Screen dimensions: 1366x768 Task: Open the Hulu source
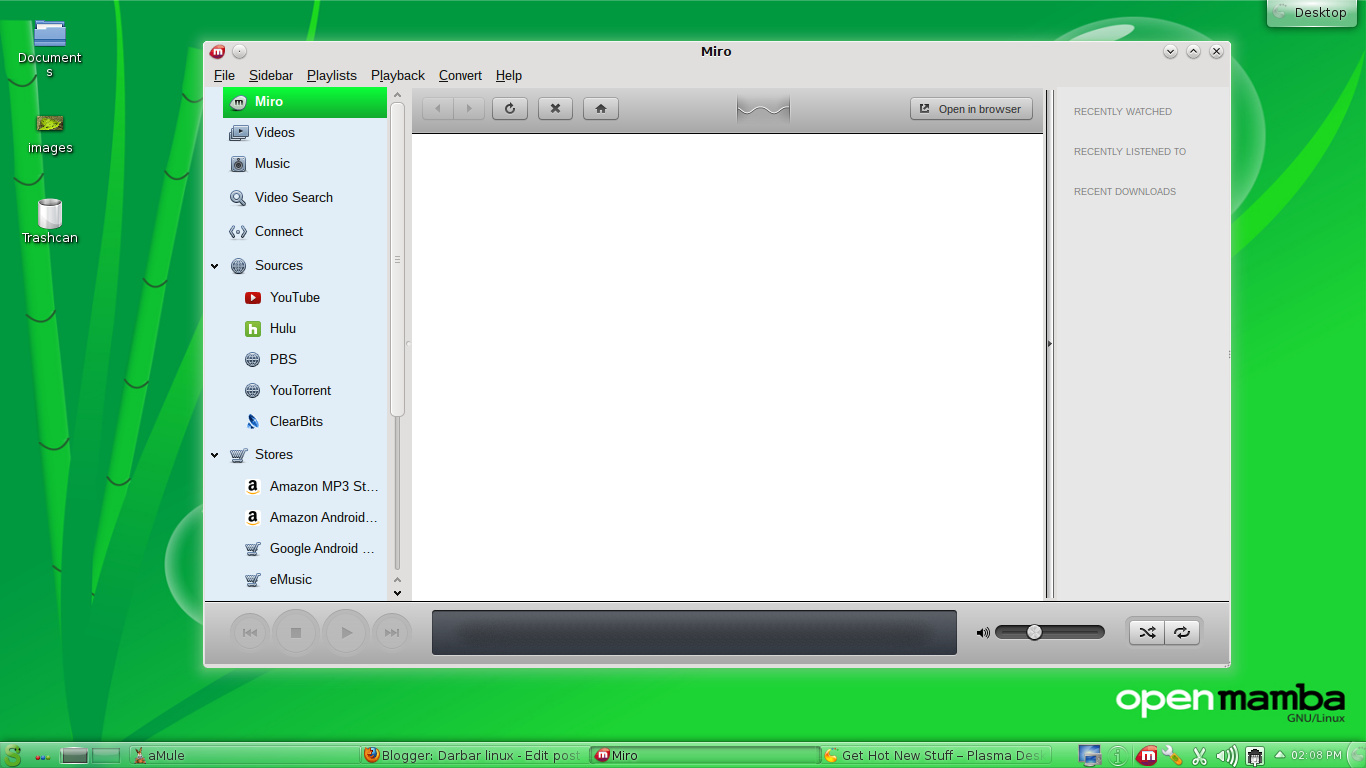coord(283,328)
